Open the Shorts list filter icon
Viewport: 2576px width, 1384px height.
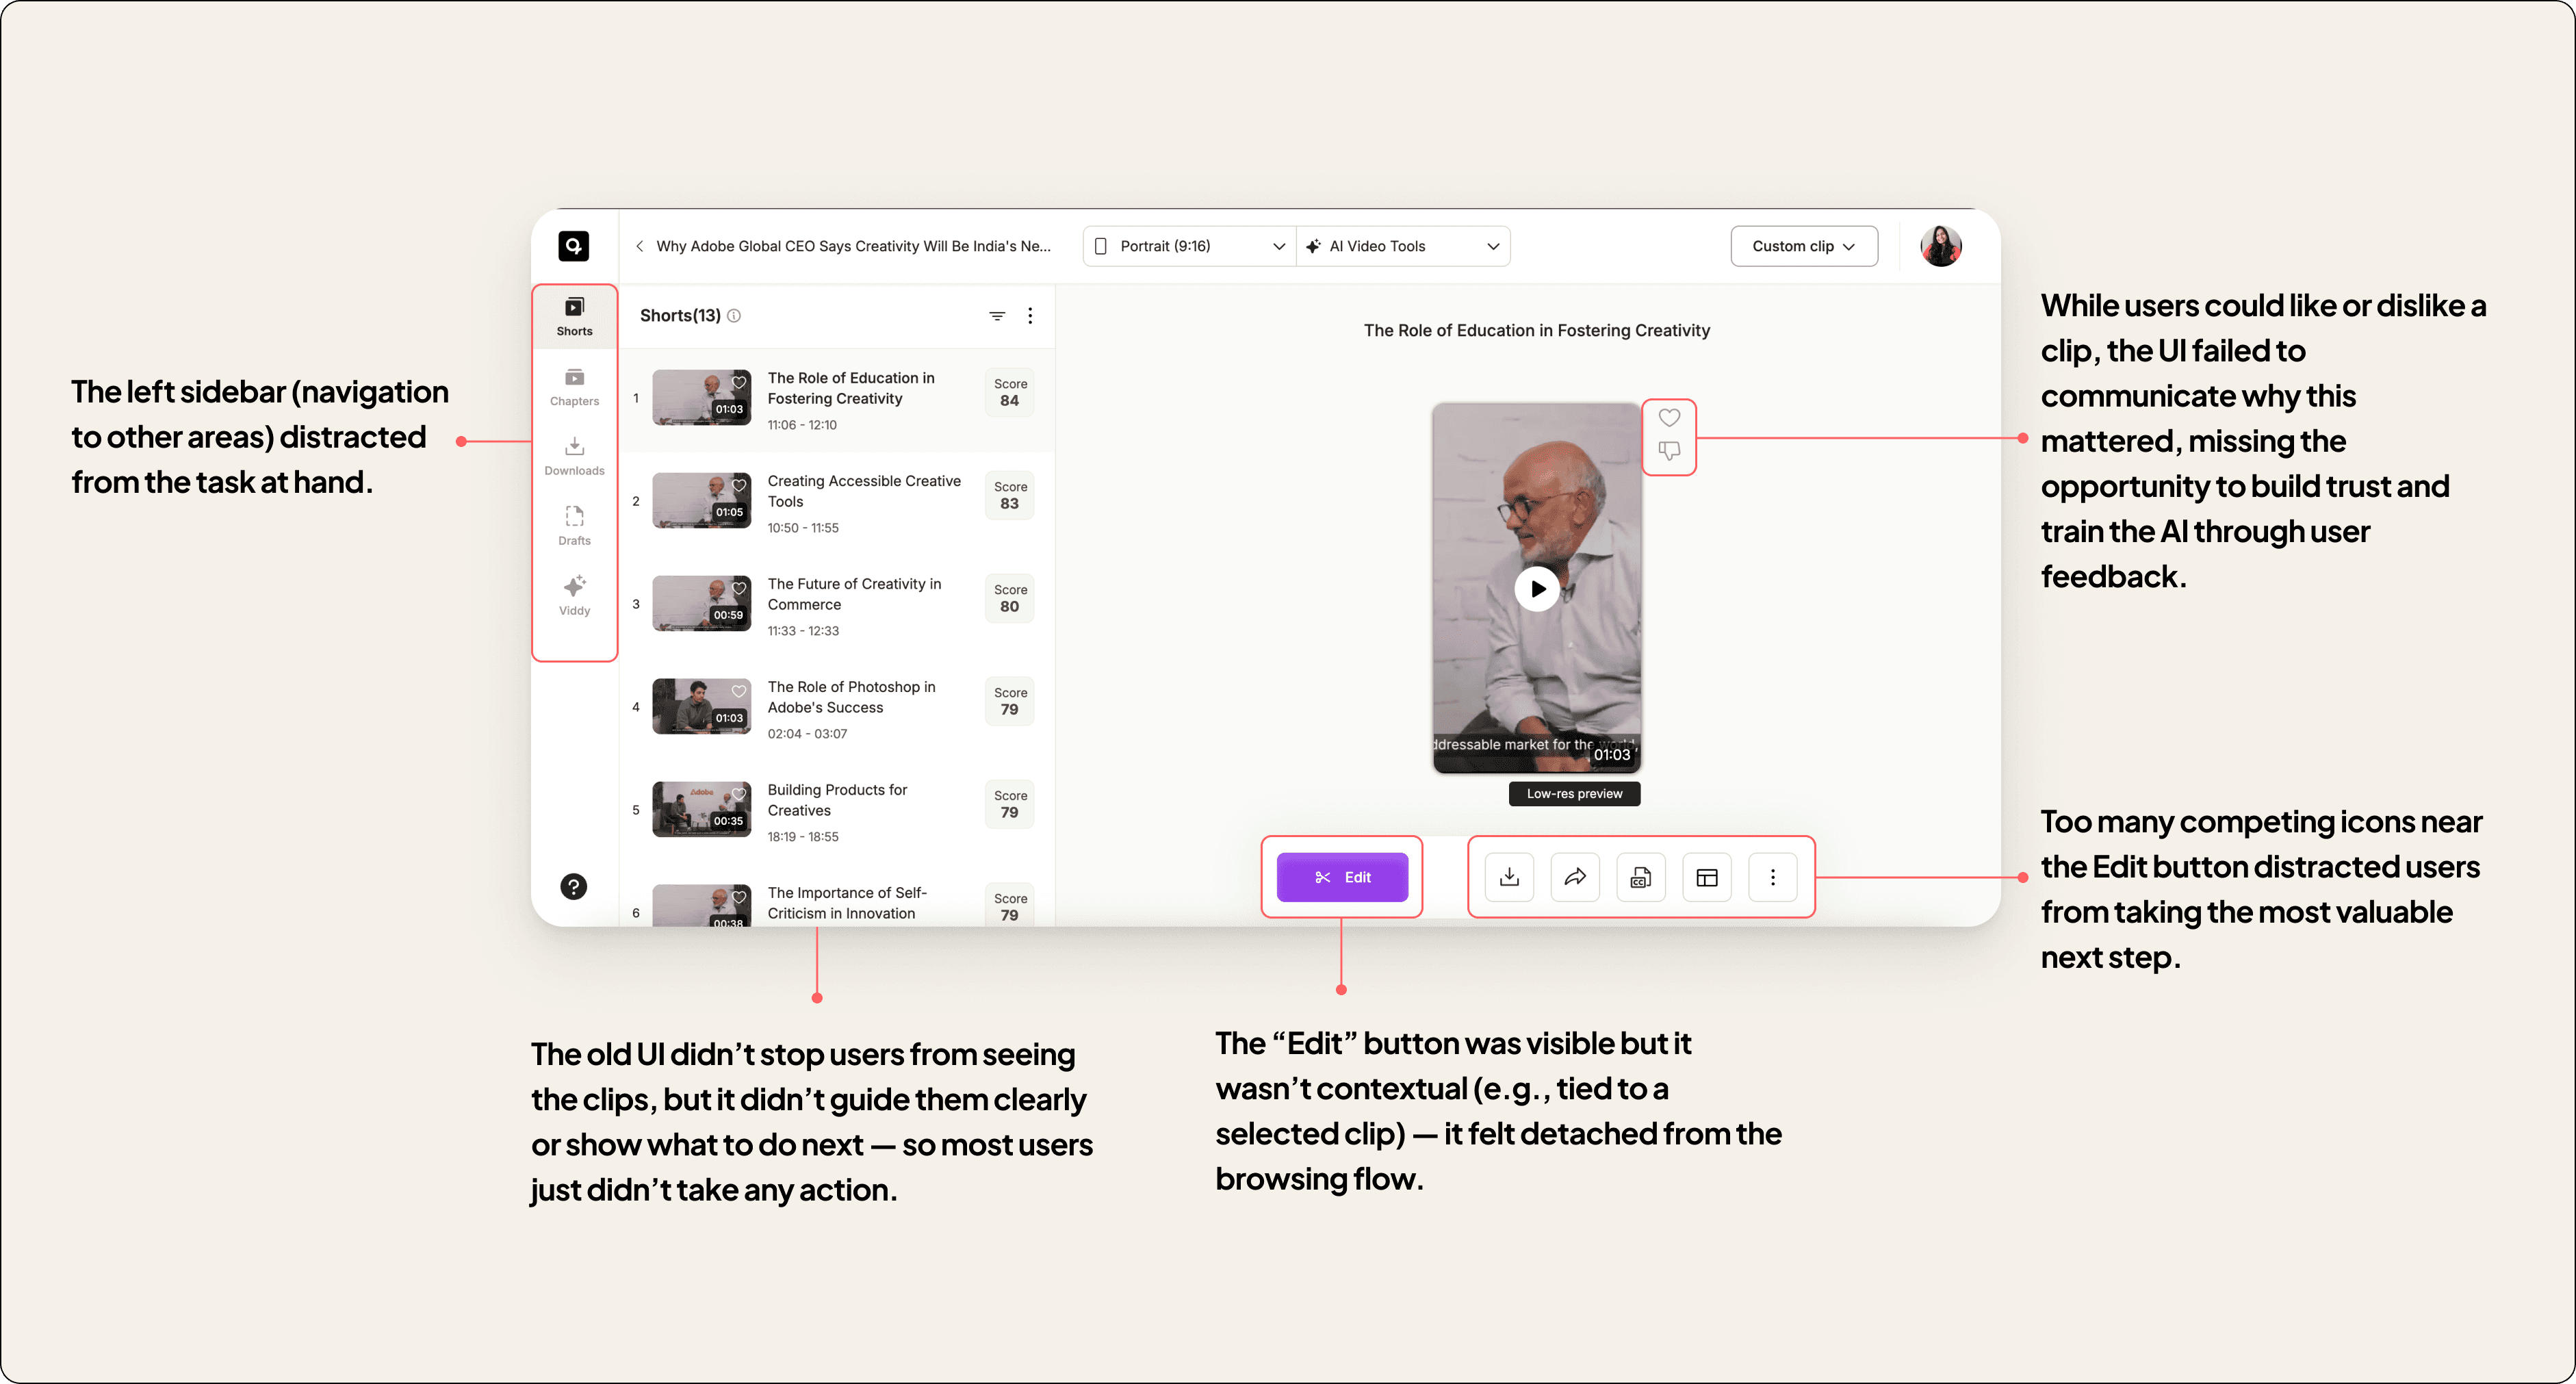click(x=997, y=316)
